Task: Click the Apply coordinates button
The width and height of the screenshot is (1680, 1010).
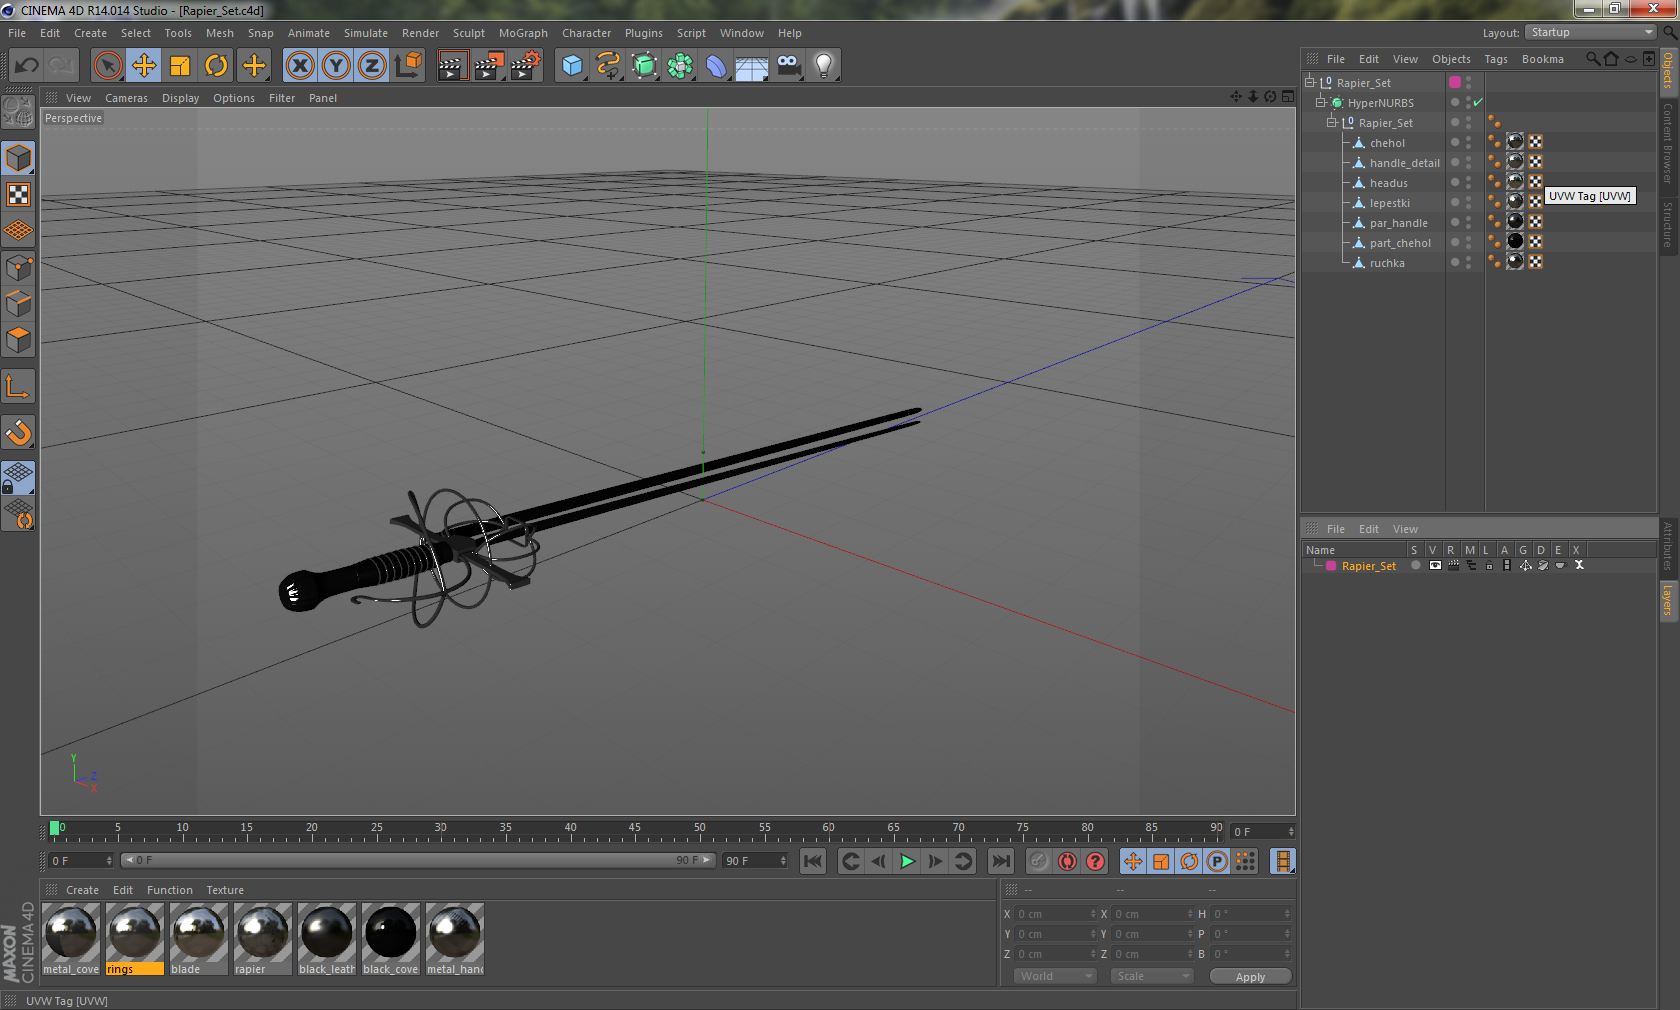Action: click(1249, 977)
